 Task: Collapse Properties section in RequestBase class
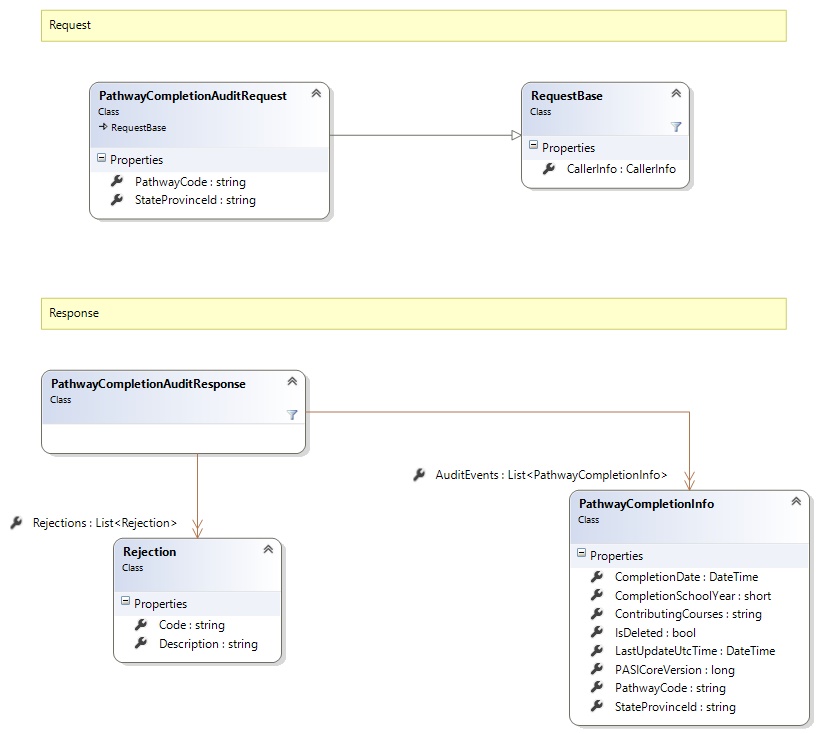533,148
